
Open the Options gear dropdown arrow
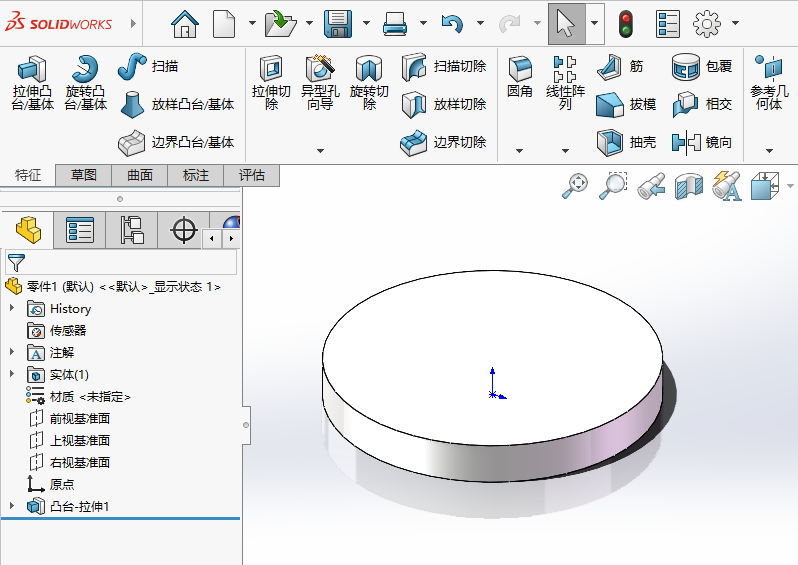click(736, 23)
